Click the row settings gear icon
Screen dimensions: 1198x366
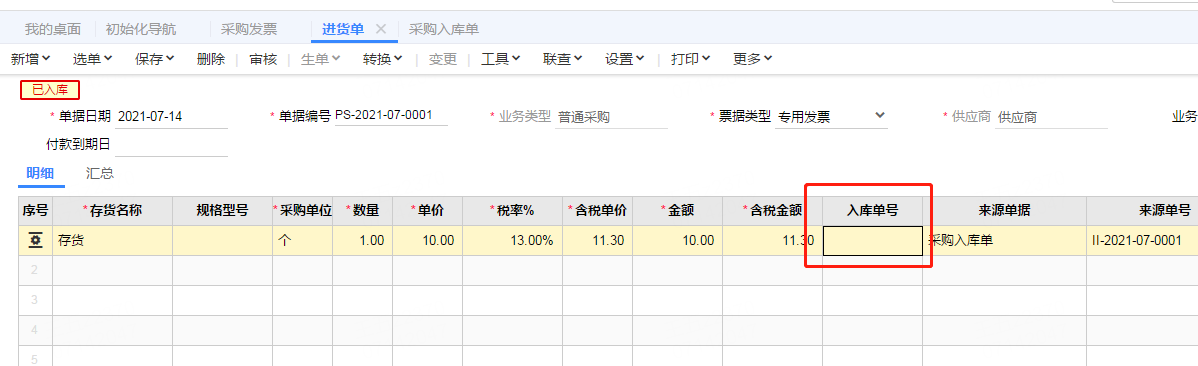35,241
